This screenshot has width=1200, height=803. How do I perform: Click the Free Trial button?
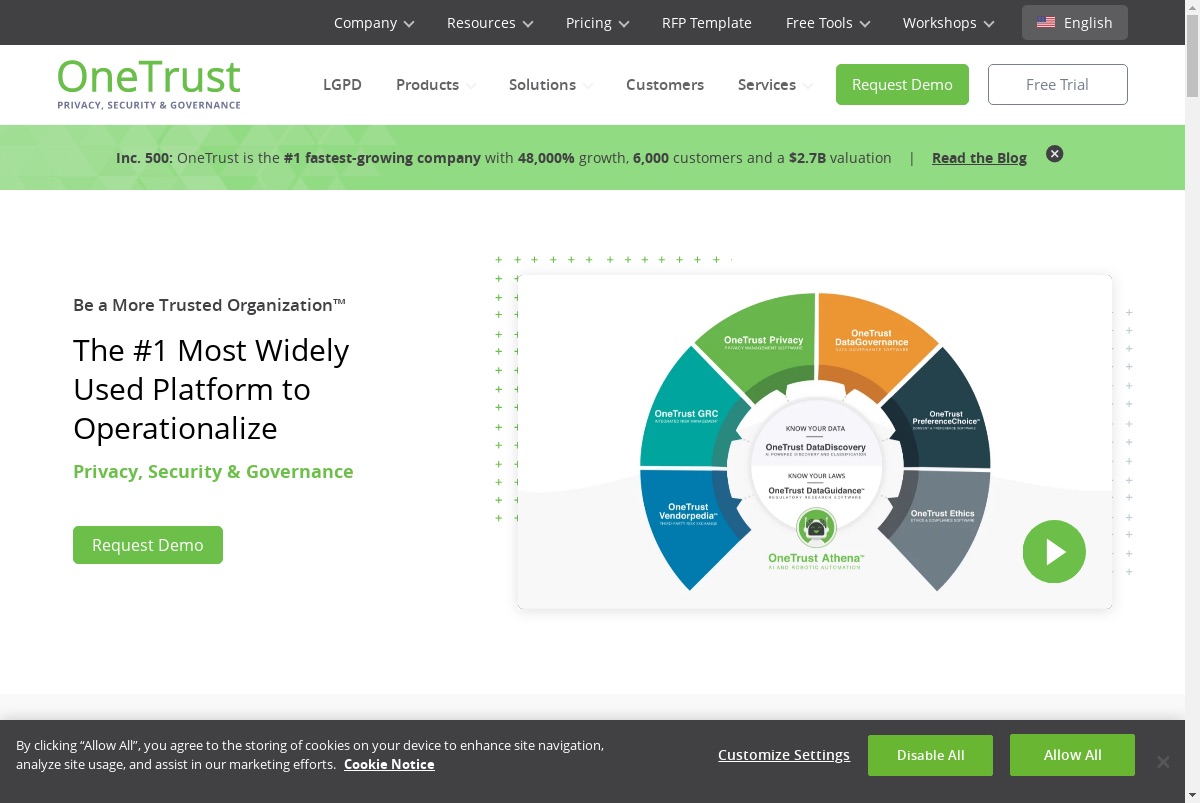pyautogui.click(x=1057, y=84)
